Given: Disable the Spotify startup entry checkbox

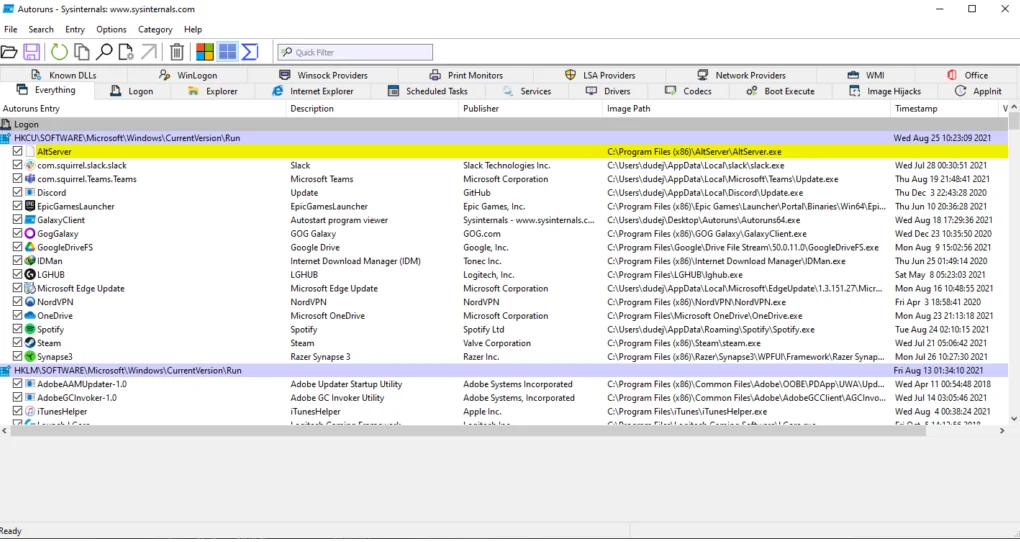Looking at the screenshot, I should pos(18,329).
